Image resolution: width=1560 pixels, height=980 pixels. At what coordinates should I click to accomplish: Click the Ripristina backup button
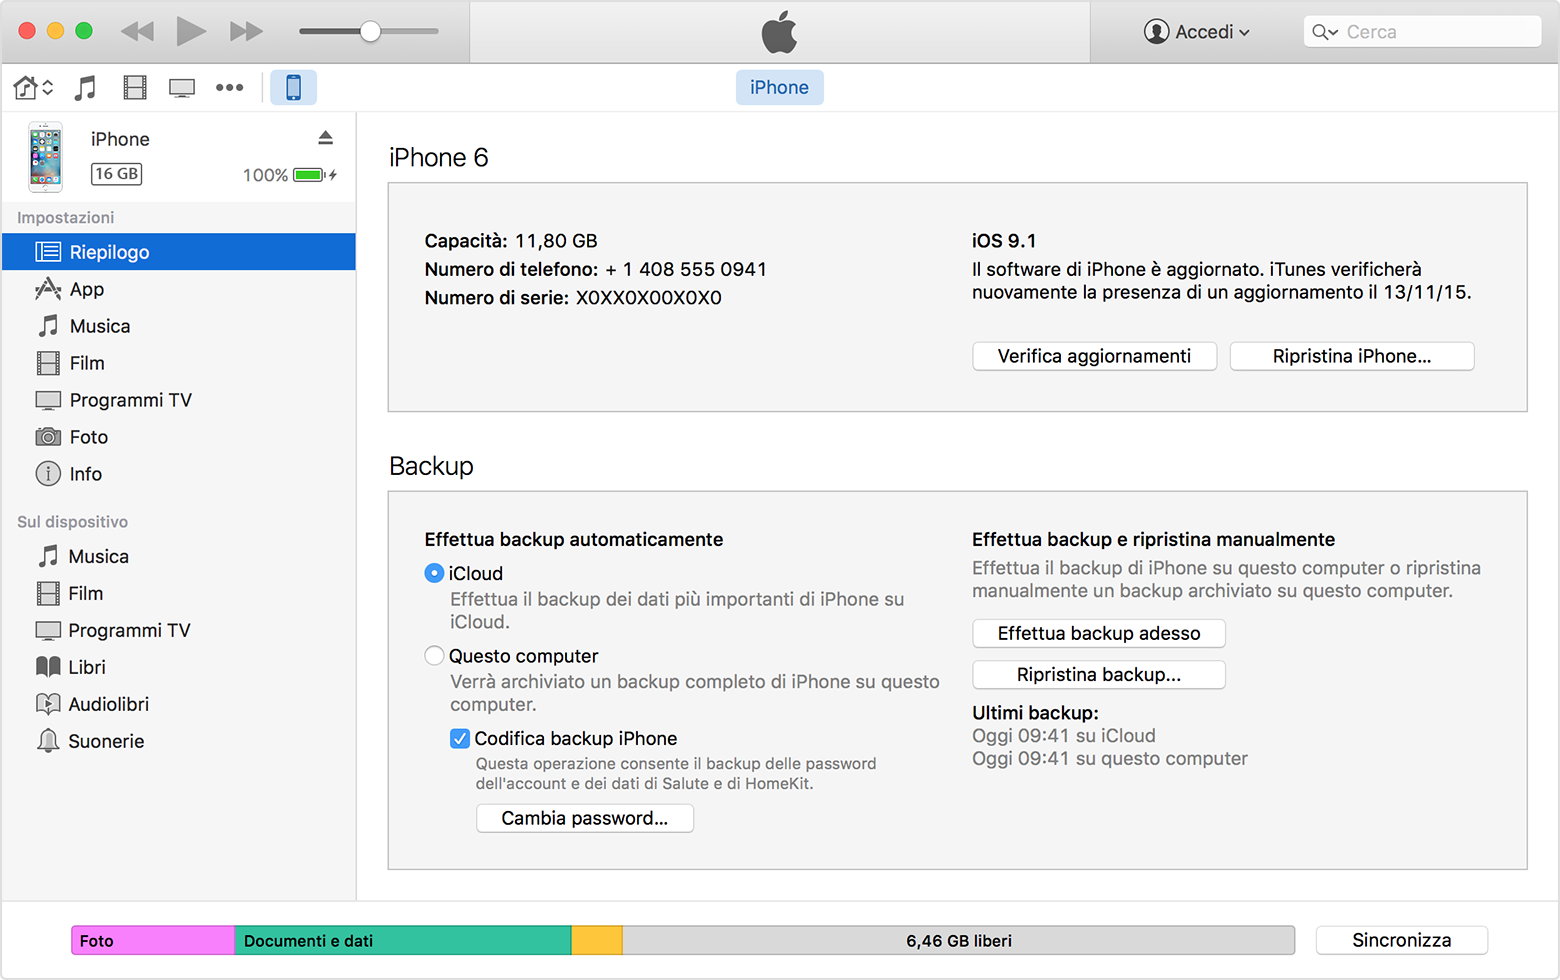click(x=1099, y=675)
